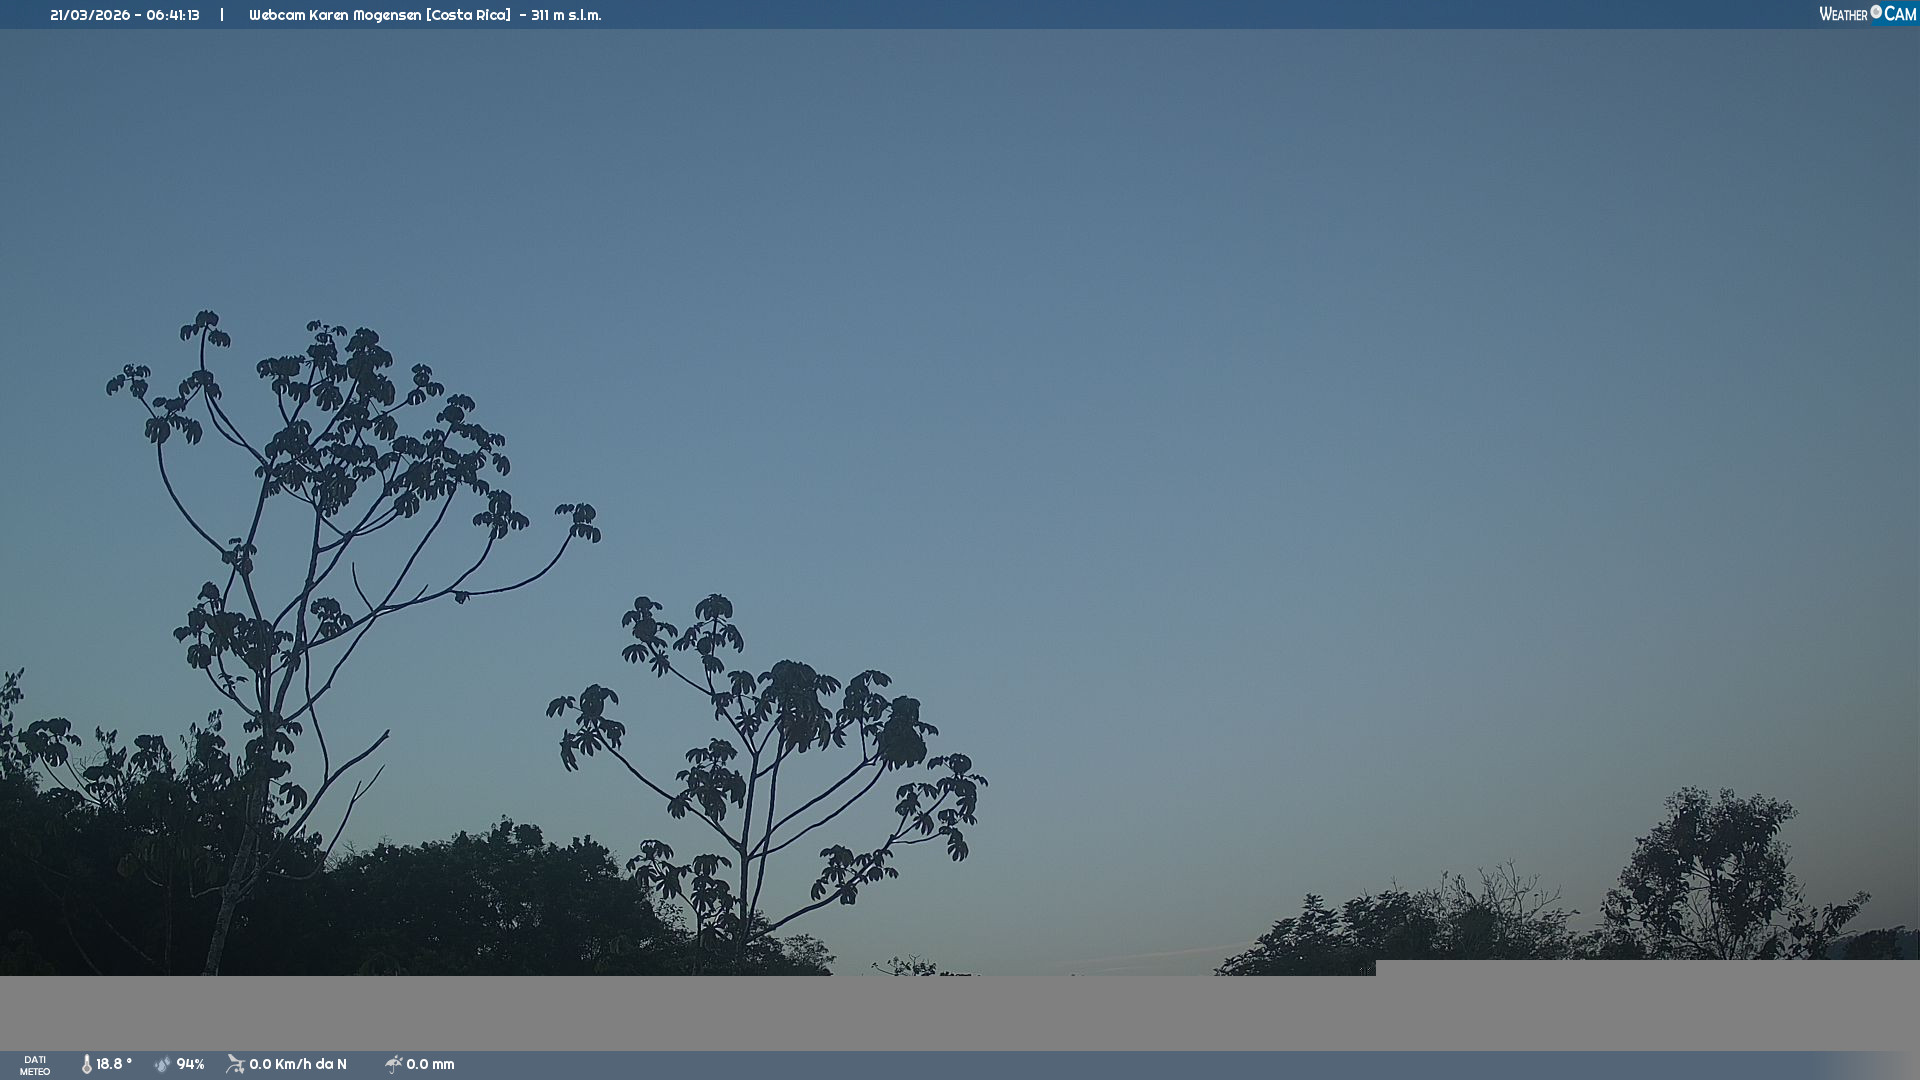Click the 94% humidity value
This screenshot has height=1080, width=1920.
(x=190, y=1064)
